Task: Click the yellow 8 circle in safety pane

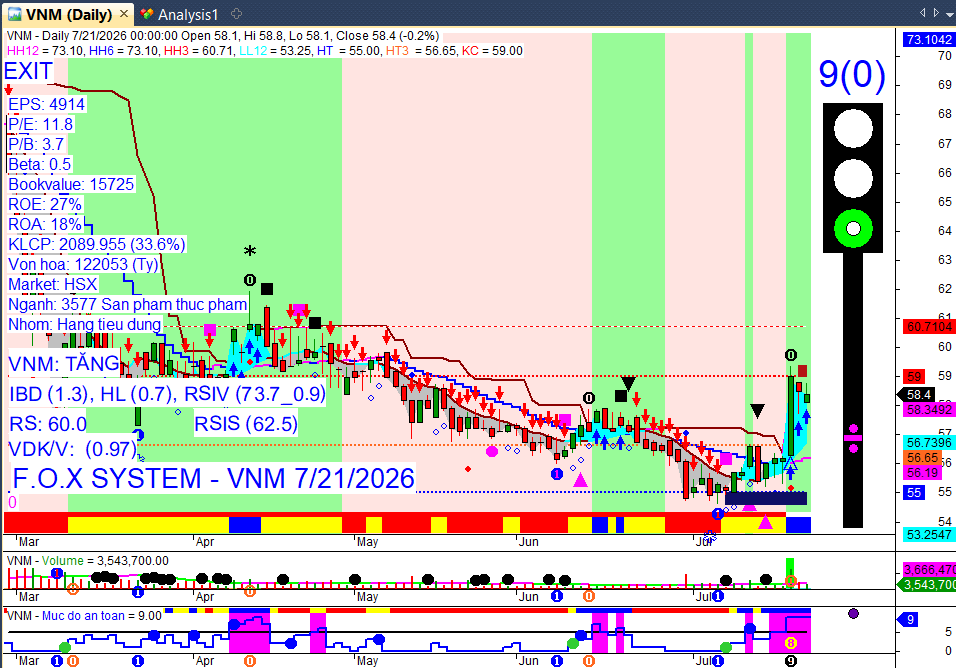Action: [x=790, y=643]
